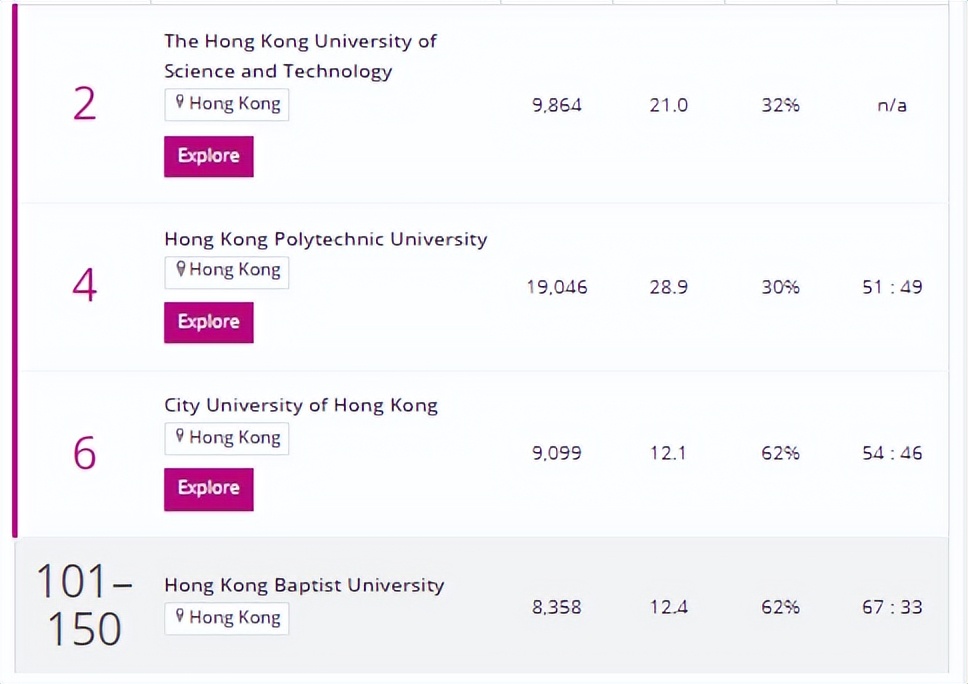Click the 9,864 student count value for HKUST
This screenshot has width=968, height=684.
pos(557,104)
